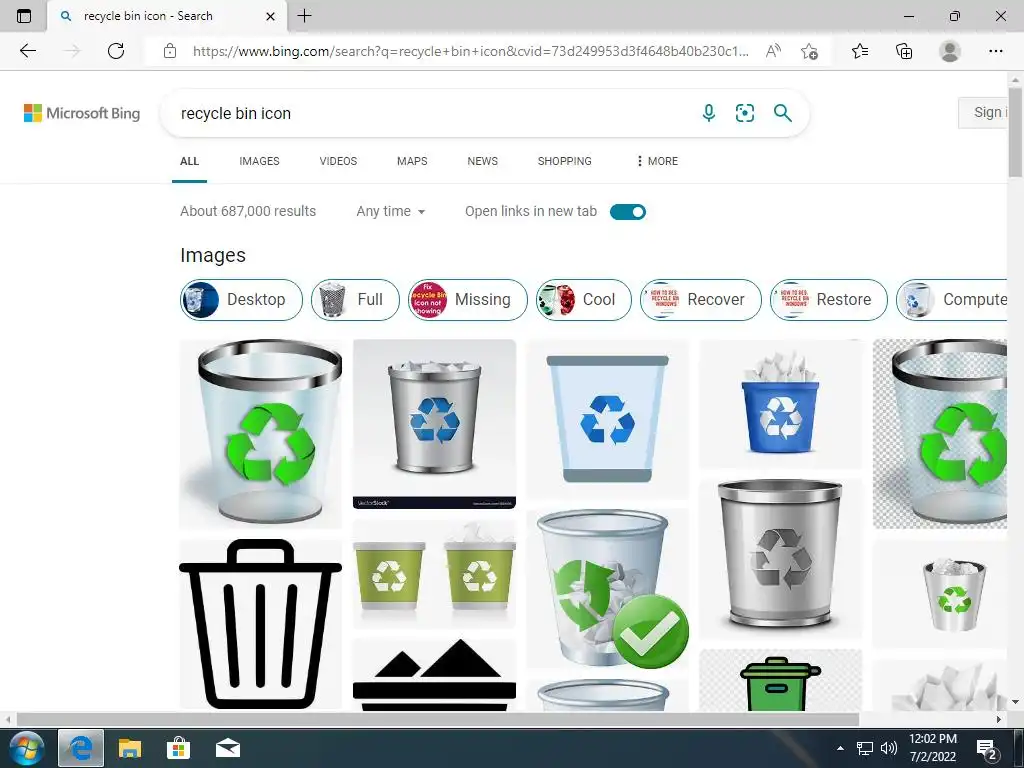Open green lidded dumpster bin image
The height and width of the screenshot is (768, 1024).
tap(780, 680)
